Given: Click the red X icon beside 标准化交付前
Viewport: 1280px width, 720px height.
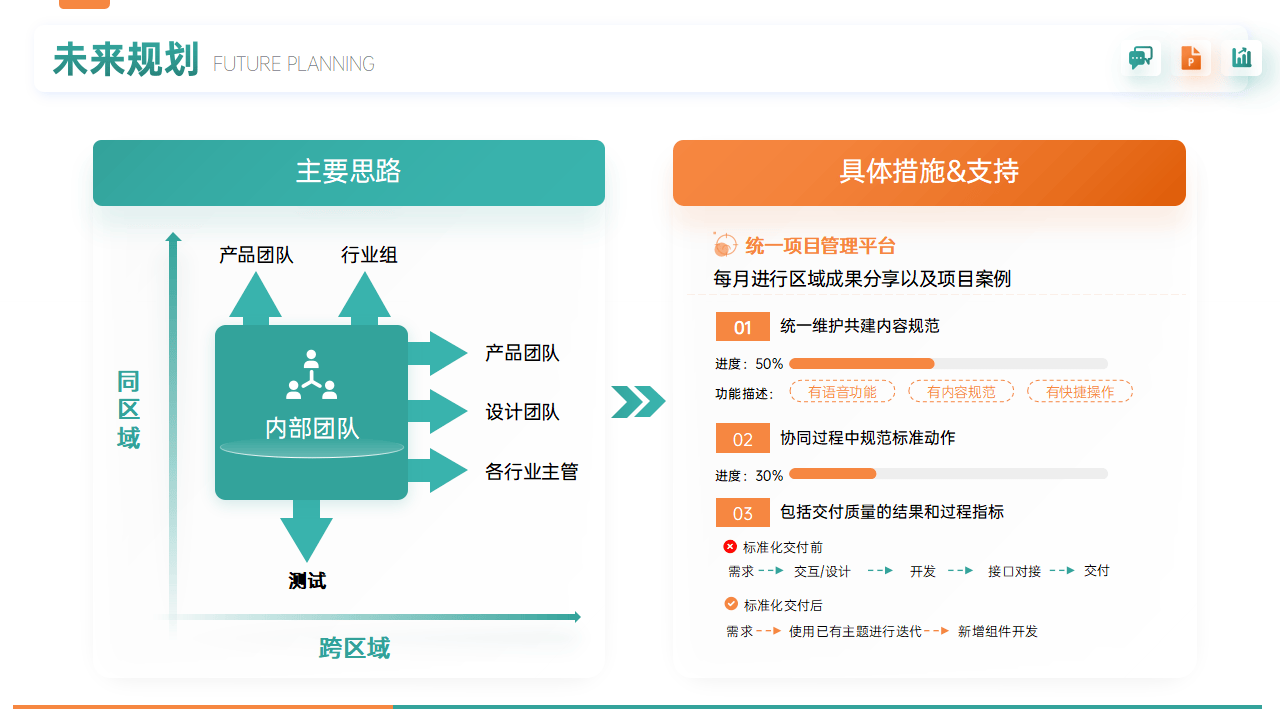Looking at the screenshot, I should [x=730, y=546].
